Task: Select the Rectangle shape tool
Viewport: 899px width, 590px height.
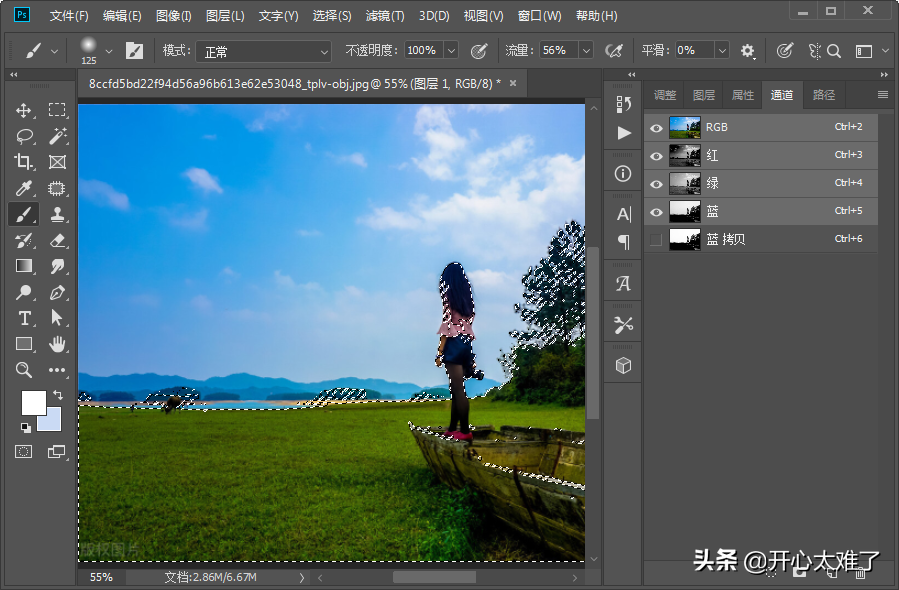Action: pos(24,344)
